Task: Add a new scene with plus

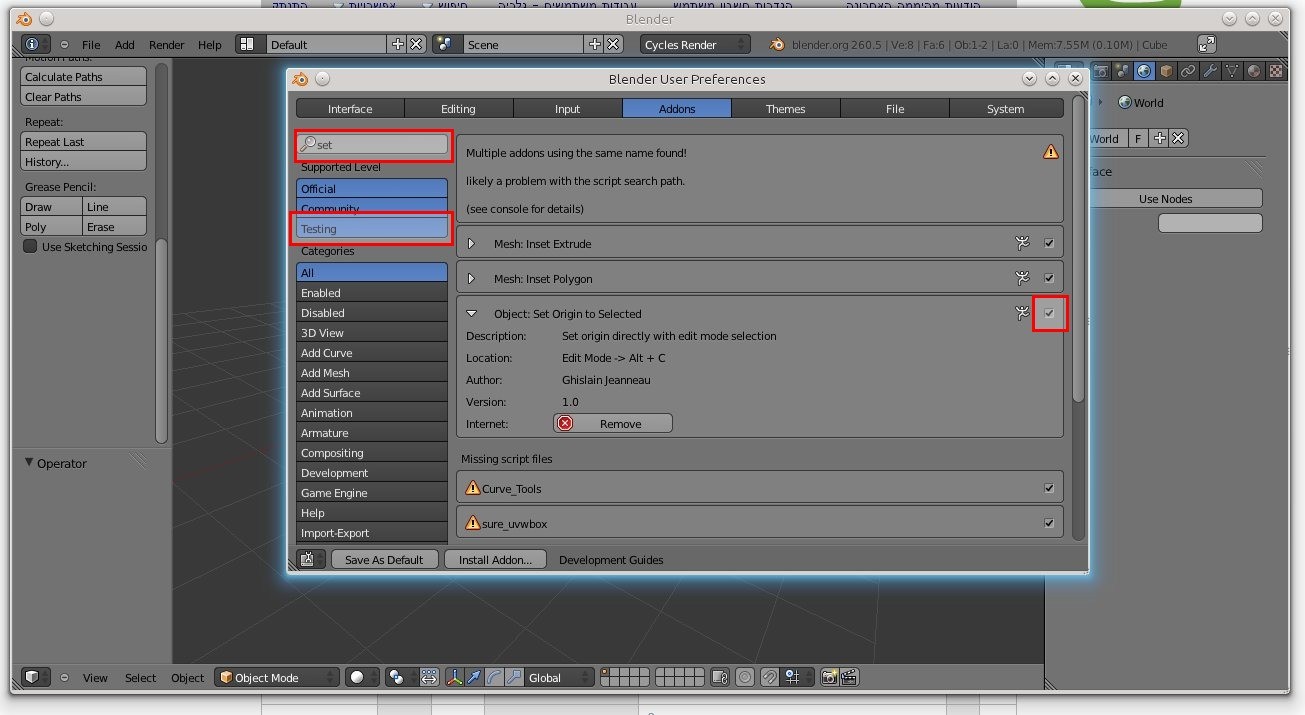Action: 594,44
